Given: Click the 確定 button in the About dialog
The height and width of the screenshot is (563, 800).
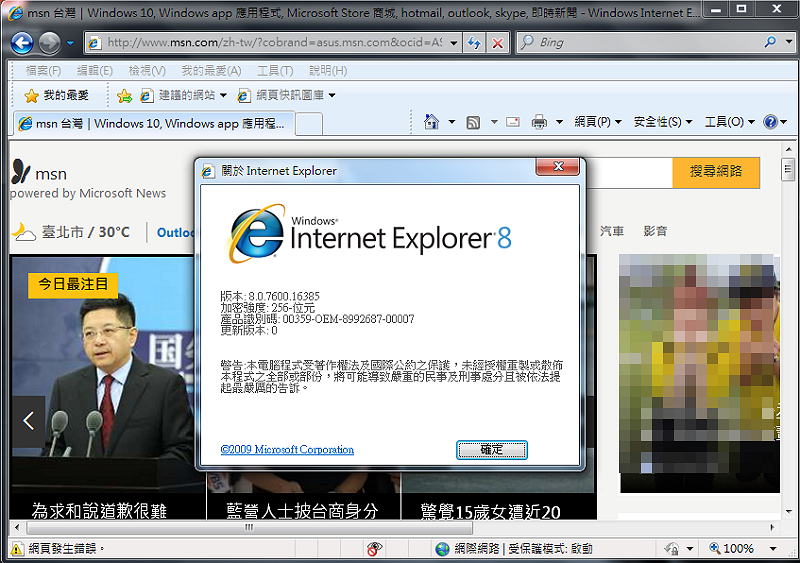Looking at the screenshot, I should click(491, 450).
